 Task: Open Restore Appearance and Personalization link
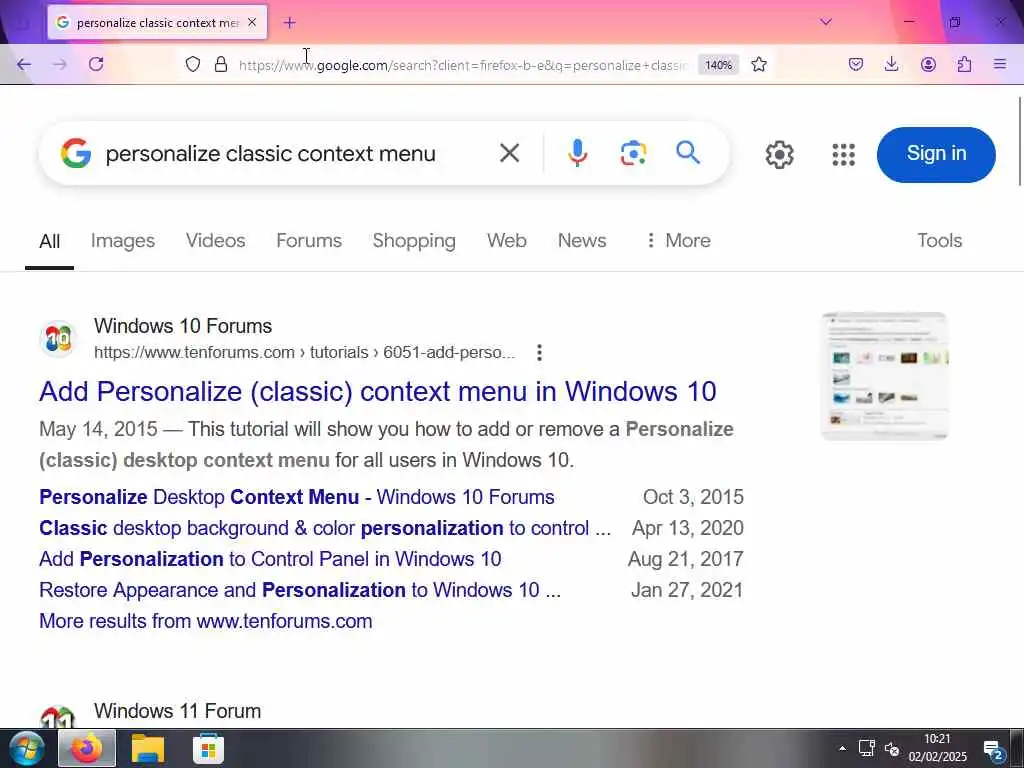click(300, 590)
